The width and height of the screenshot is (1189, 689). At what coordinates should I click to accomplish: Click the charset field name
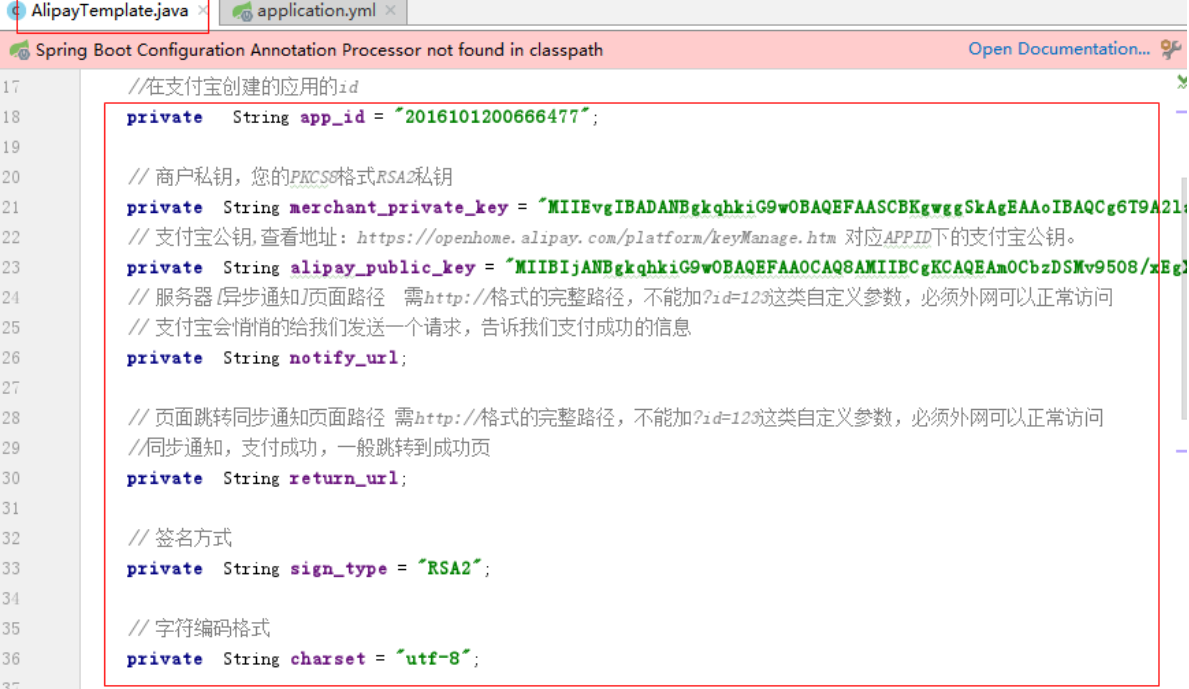[x=328, y=659]
